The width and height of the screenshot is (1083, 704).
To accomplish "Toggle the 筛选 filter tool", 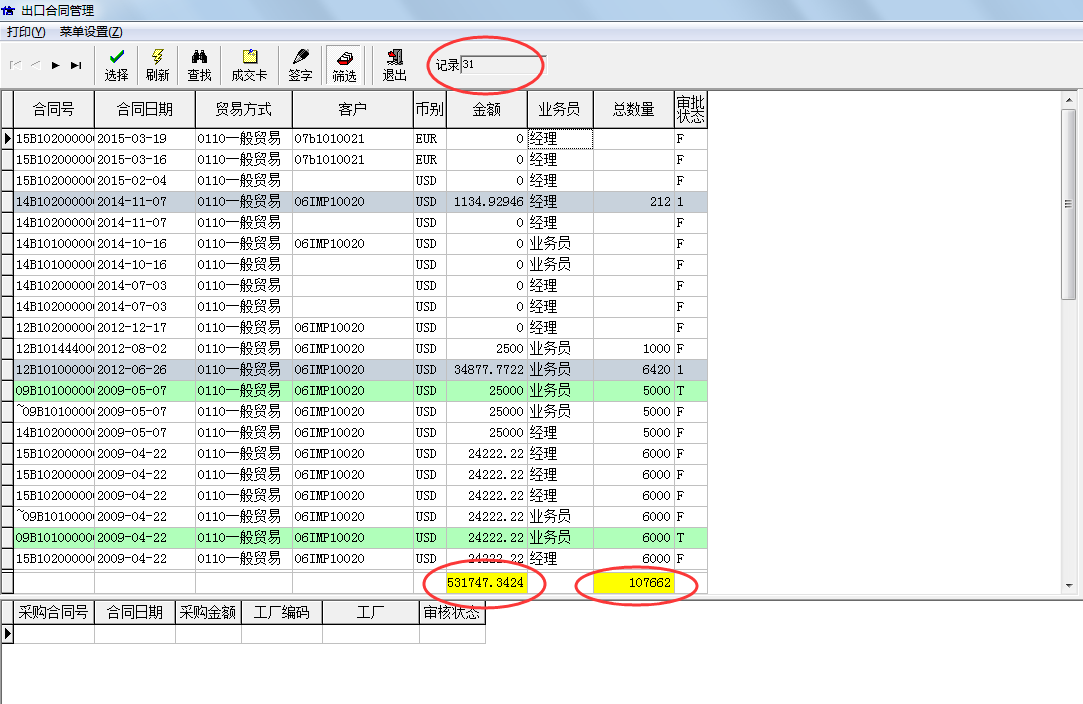I will (344, 65).
